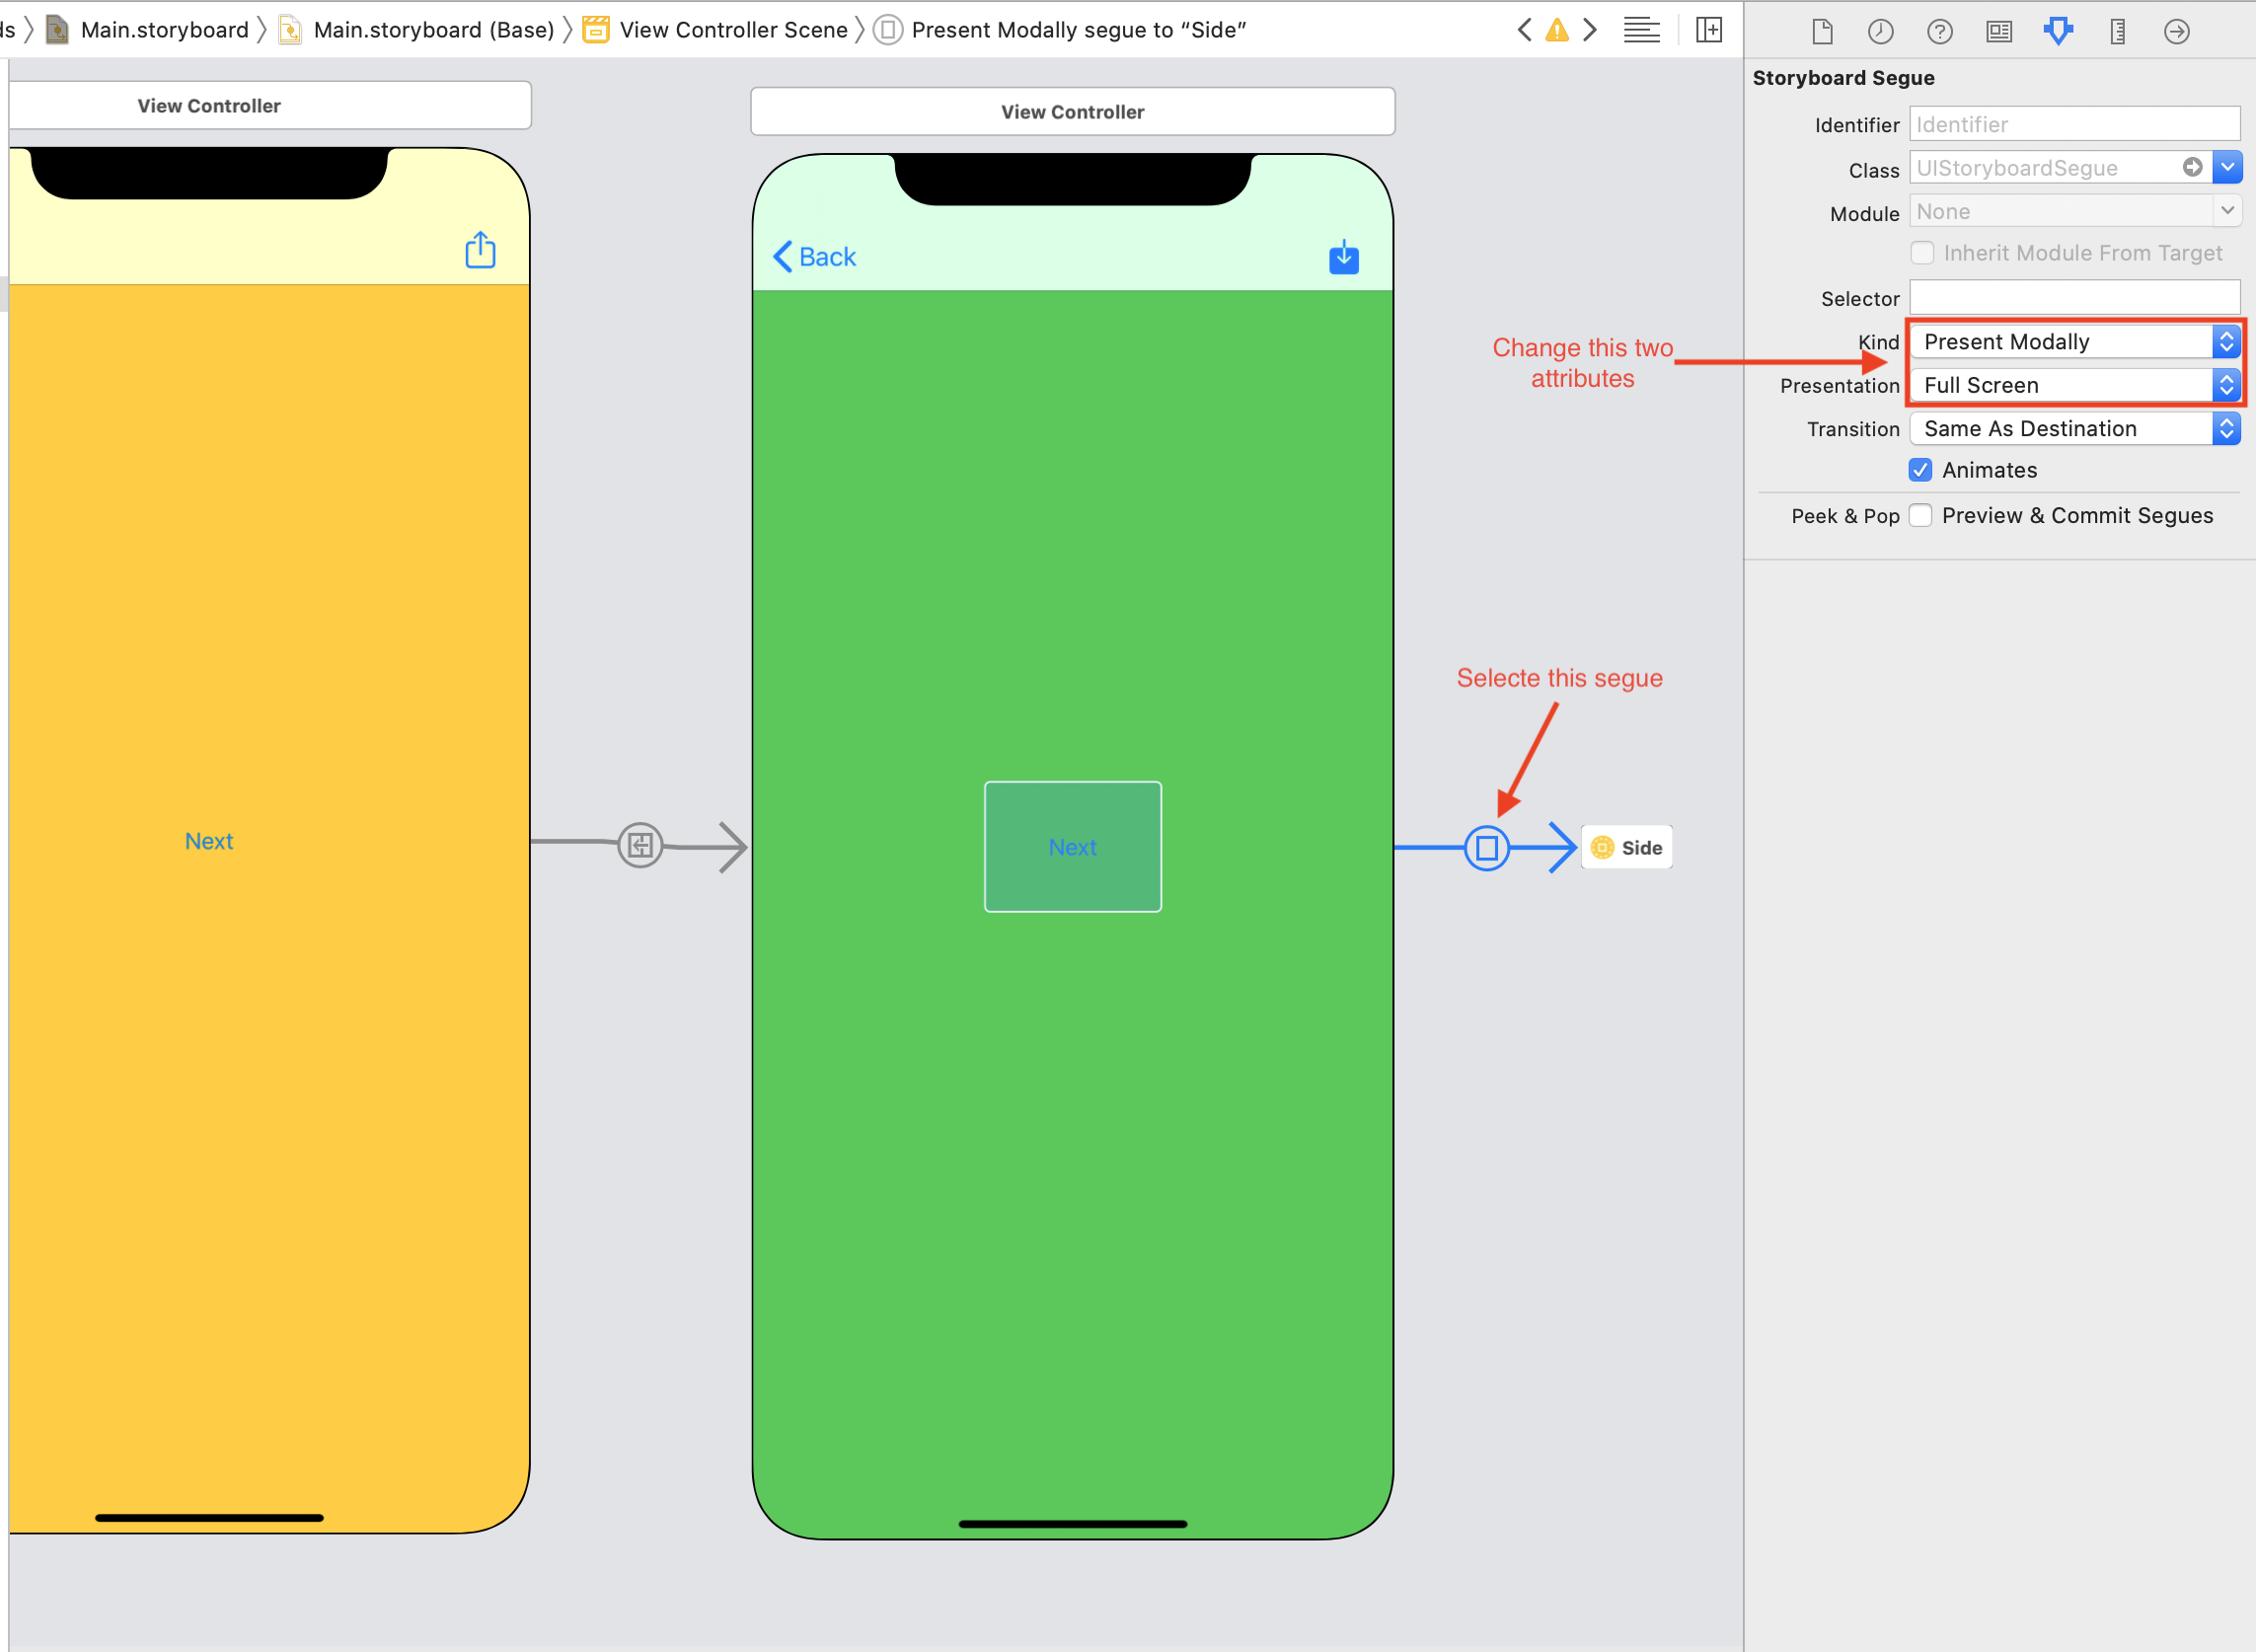Viewport: 2256px width, 1652px height.
Task: Click the Next button in green controller
Action: [x=1070, y=846]
